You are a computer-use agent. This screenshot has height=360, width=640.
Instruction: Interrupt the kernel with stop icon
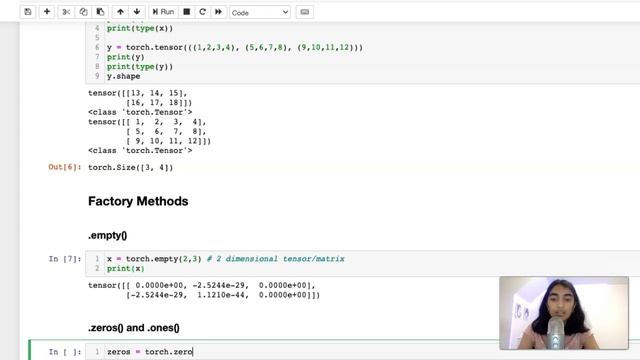(x=187, y=12)
